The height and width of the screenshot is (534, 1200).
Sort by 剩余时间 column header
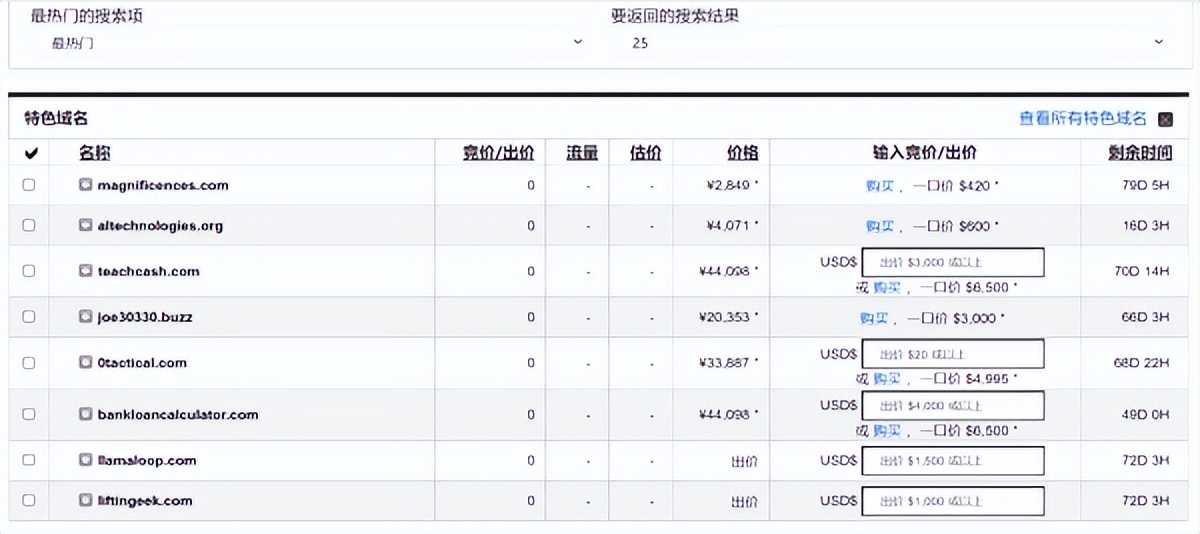pos(1138,153)
